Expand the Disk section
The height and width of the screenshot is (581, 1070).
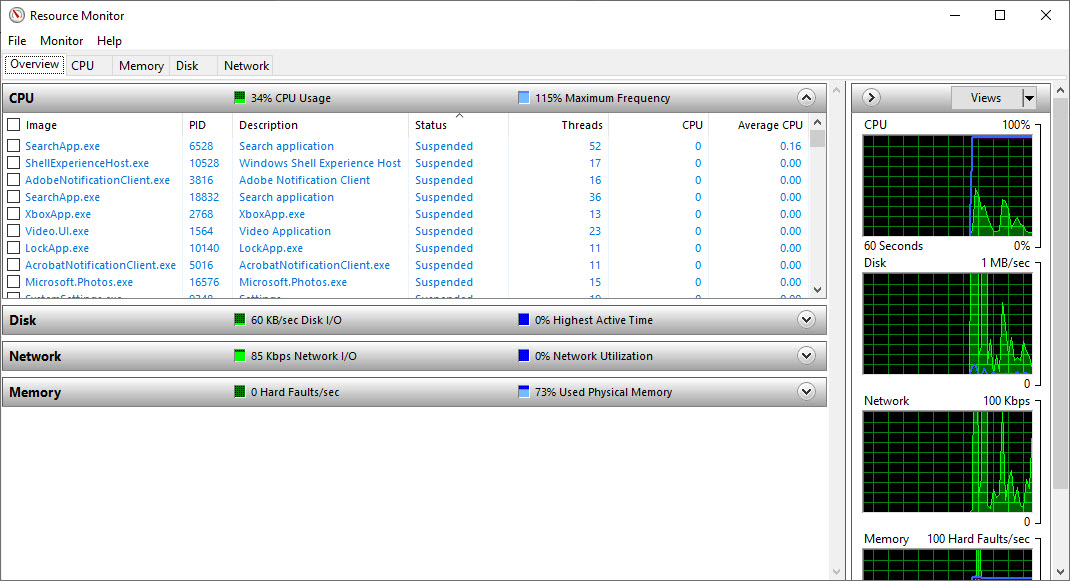point(806,319)
